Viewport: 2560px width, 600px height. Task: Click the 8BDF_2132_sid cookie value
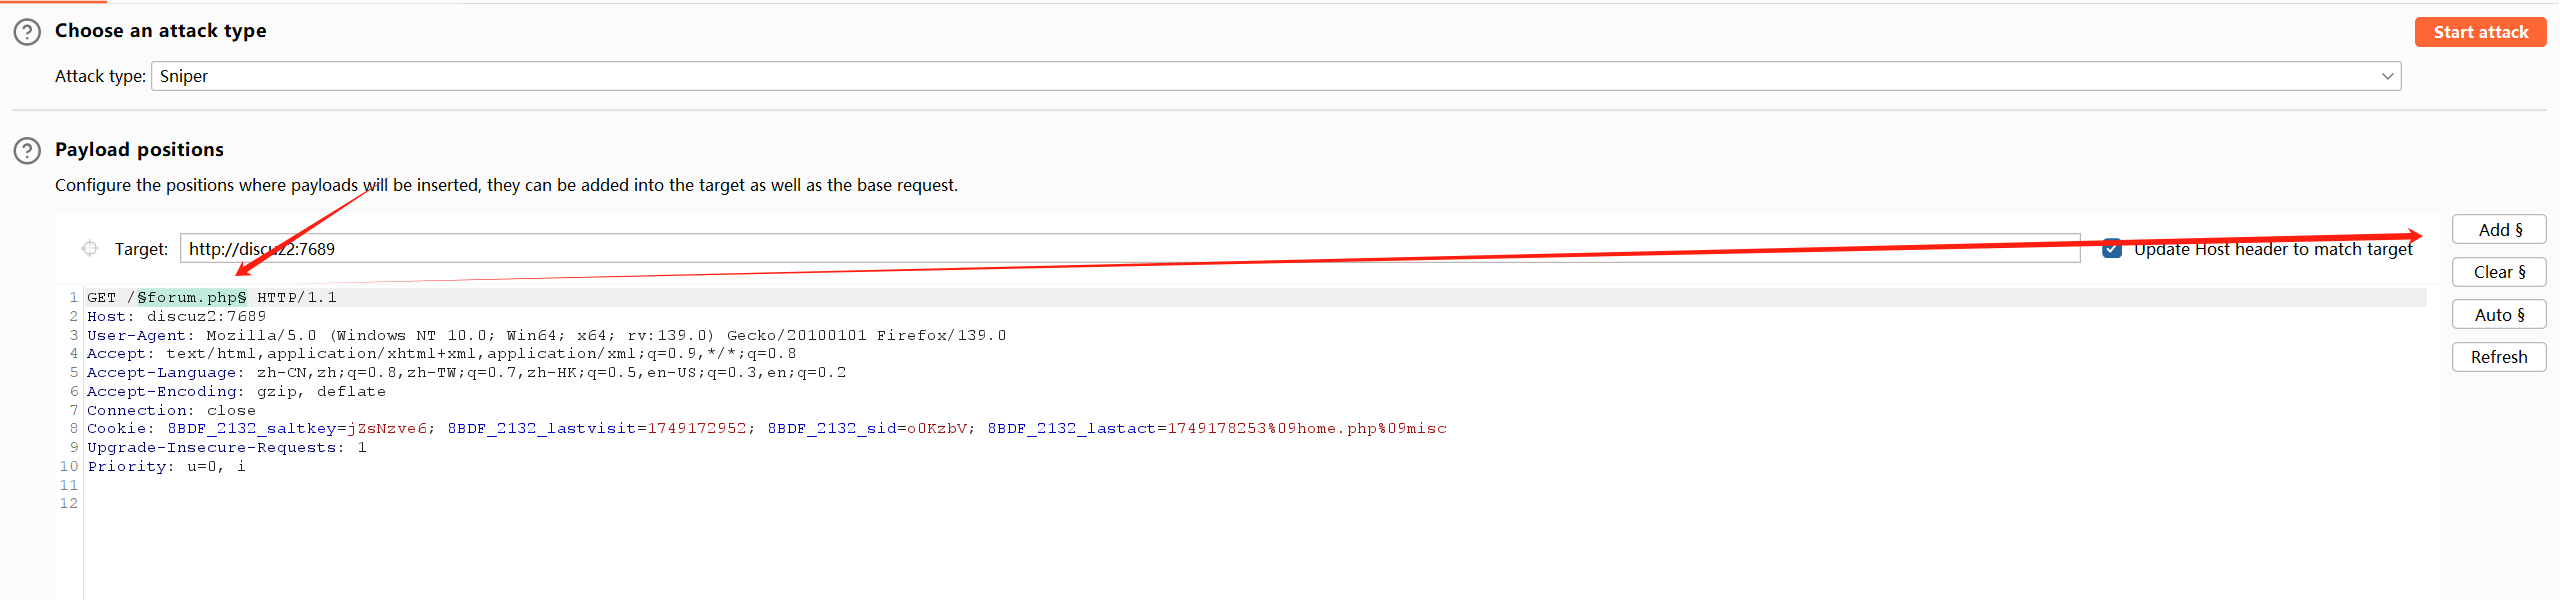coord(937,429)
